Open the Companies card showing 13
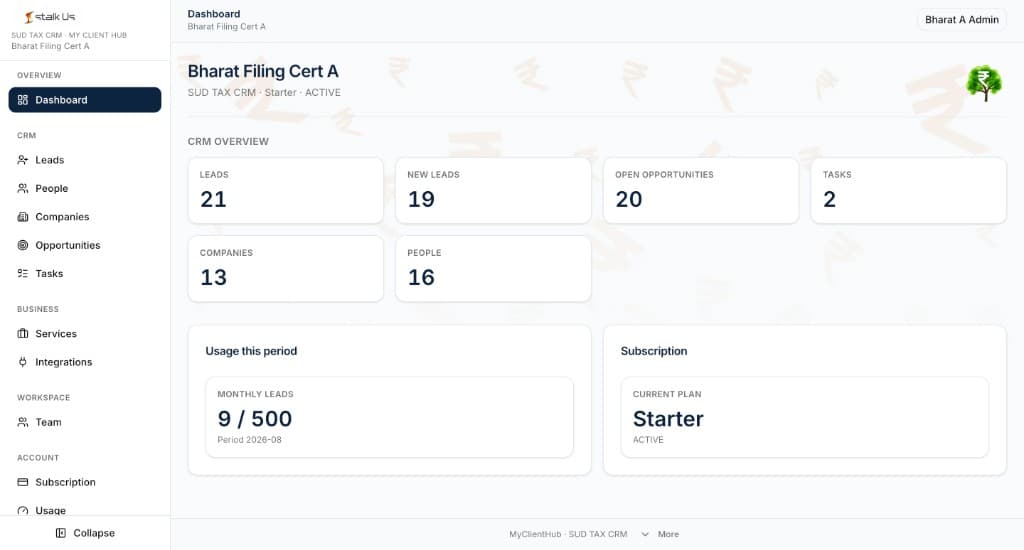The height and width of the screenshot is (550, 1024). 285,268
